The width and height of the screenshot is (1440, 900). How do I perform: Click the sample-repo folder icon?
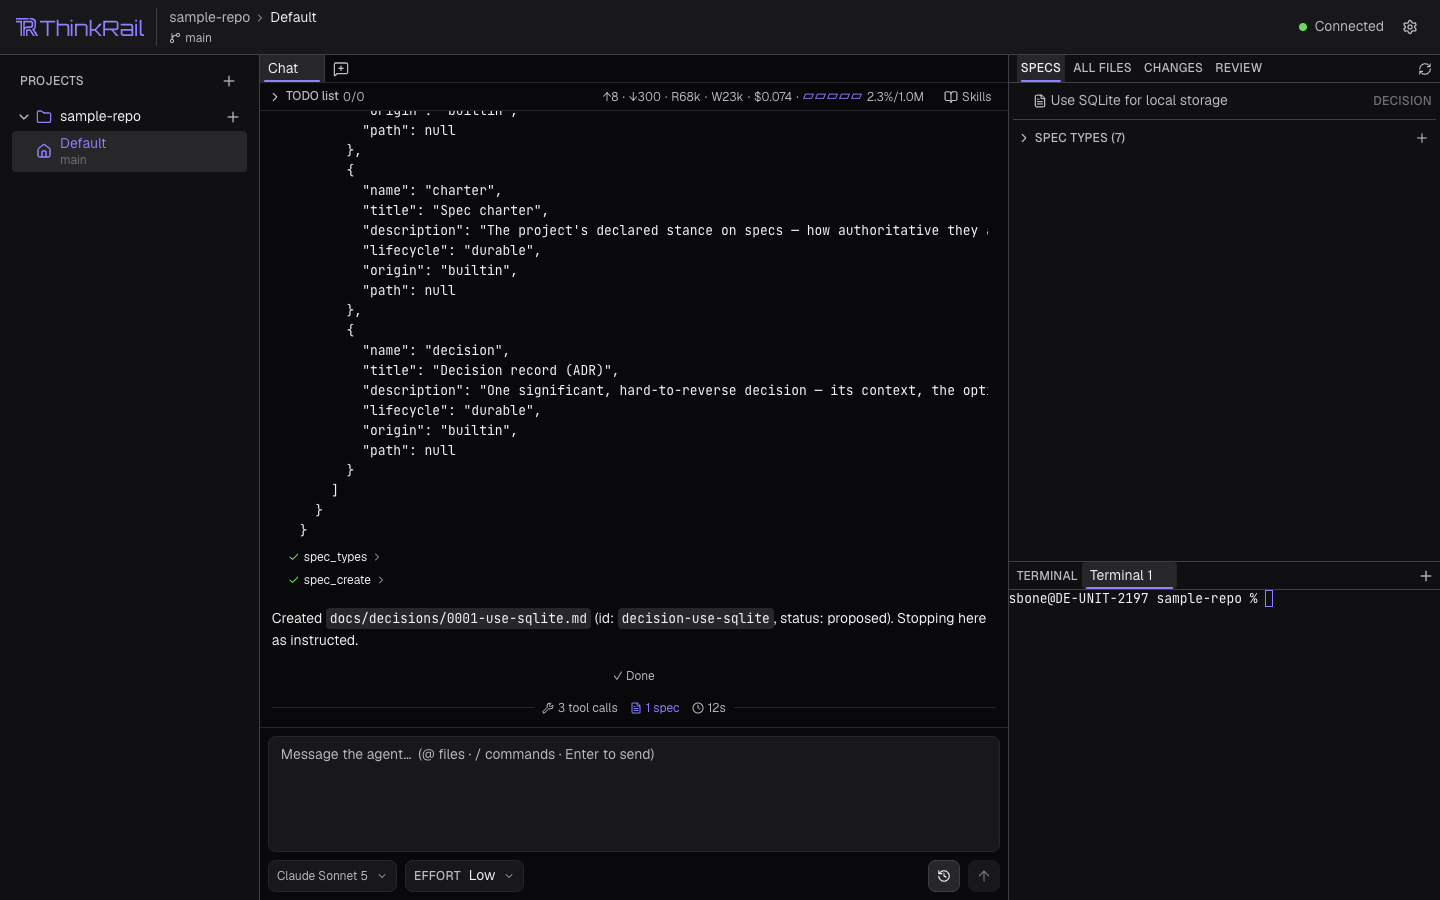coord(44,117)
